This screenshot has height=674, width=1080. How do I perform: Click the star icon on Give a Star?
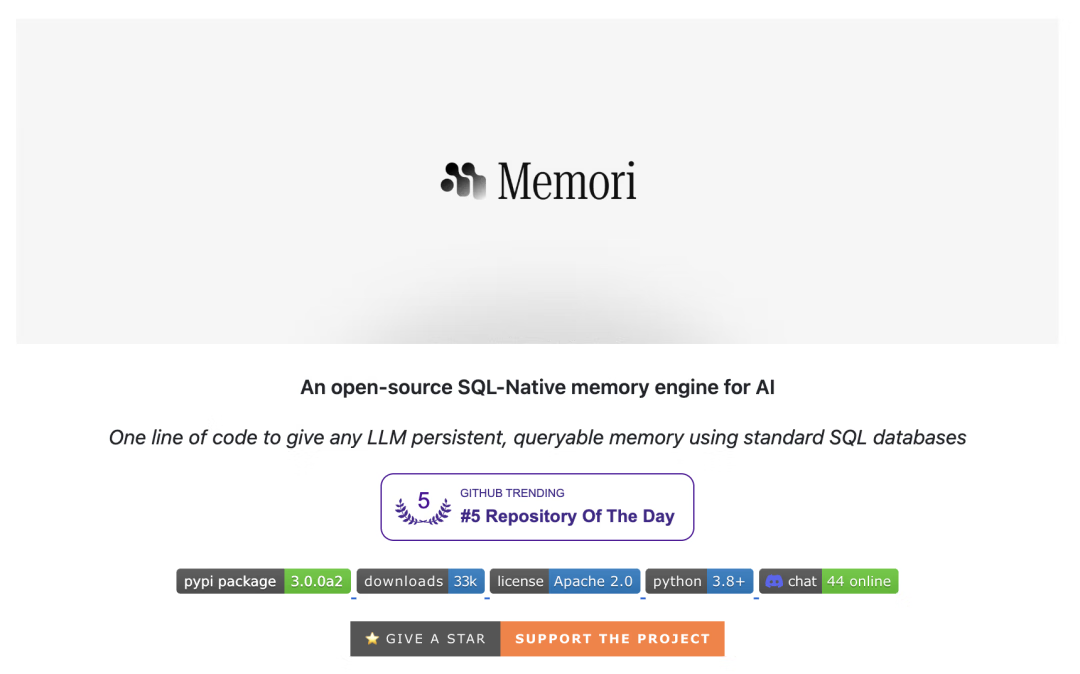[372, 638]
